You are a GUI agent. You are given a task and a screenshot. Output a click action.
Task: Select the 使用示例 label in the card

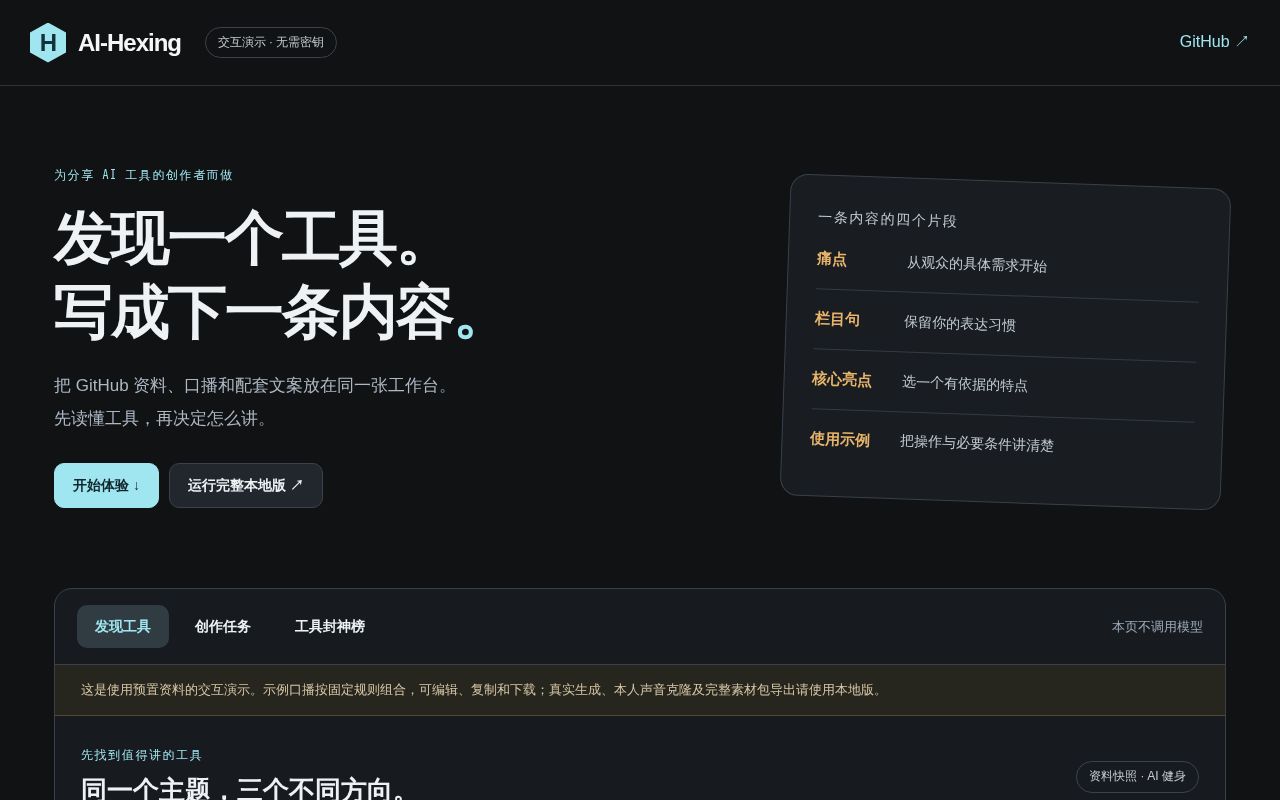pyautogui.click(x=839, y=440)
